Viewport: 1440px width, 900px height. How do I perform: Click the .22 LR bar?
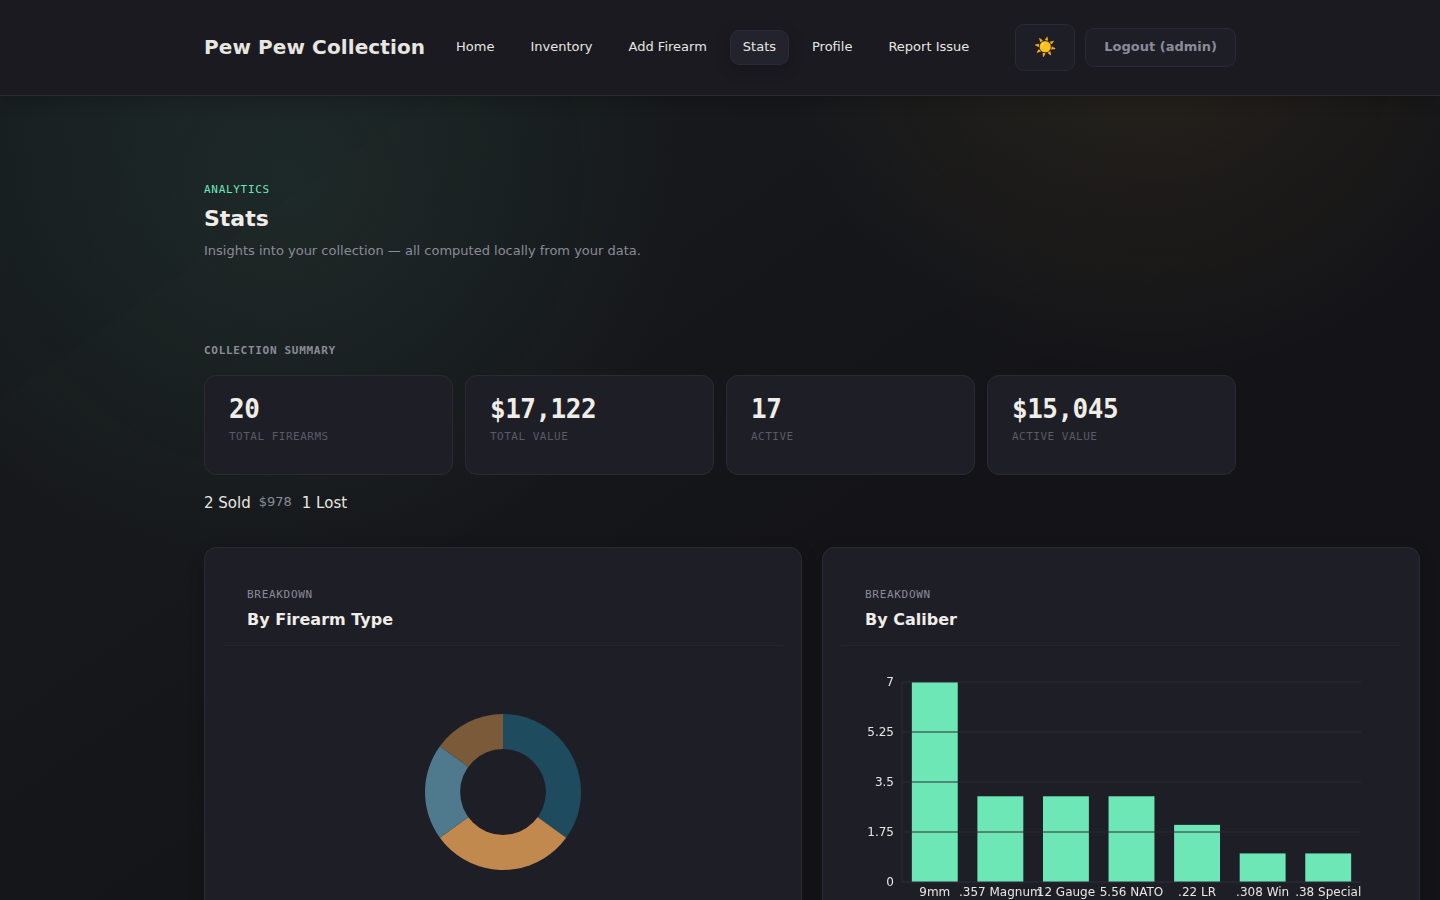click(1197, 853)
